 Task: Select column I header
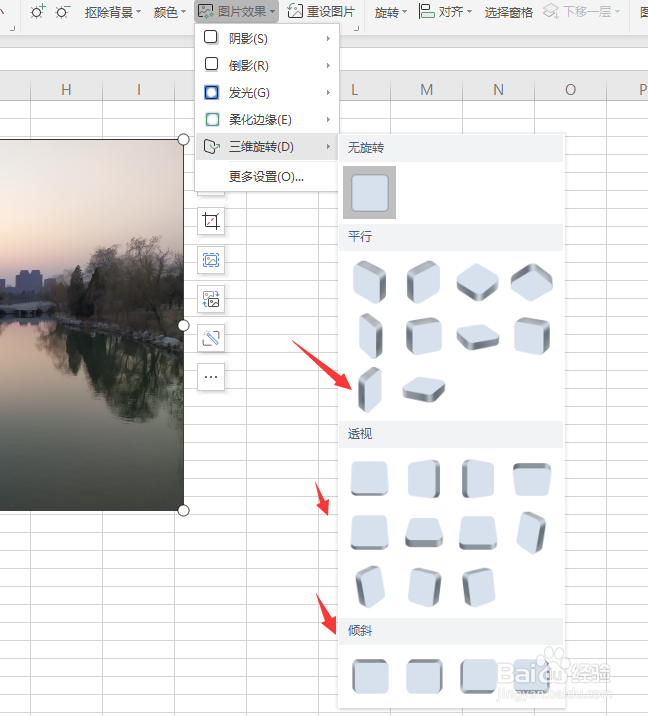[x=138, y=90]
